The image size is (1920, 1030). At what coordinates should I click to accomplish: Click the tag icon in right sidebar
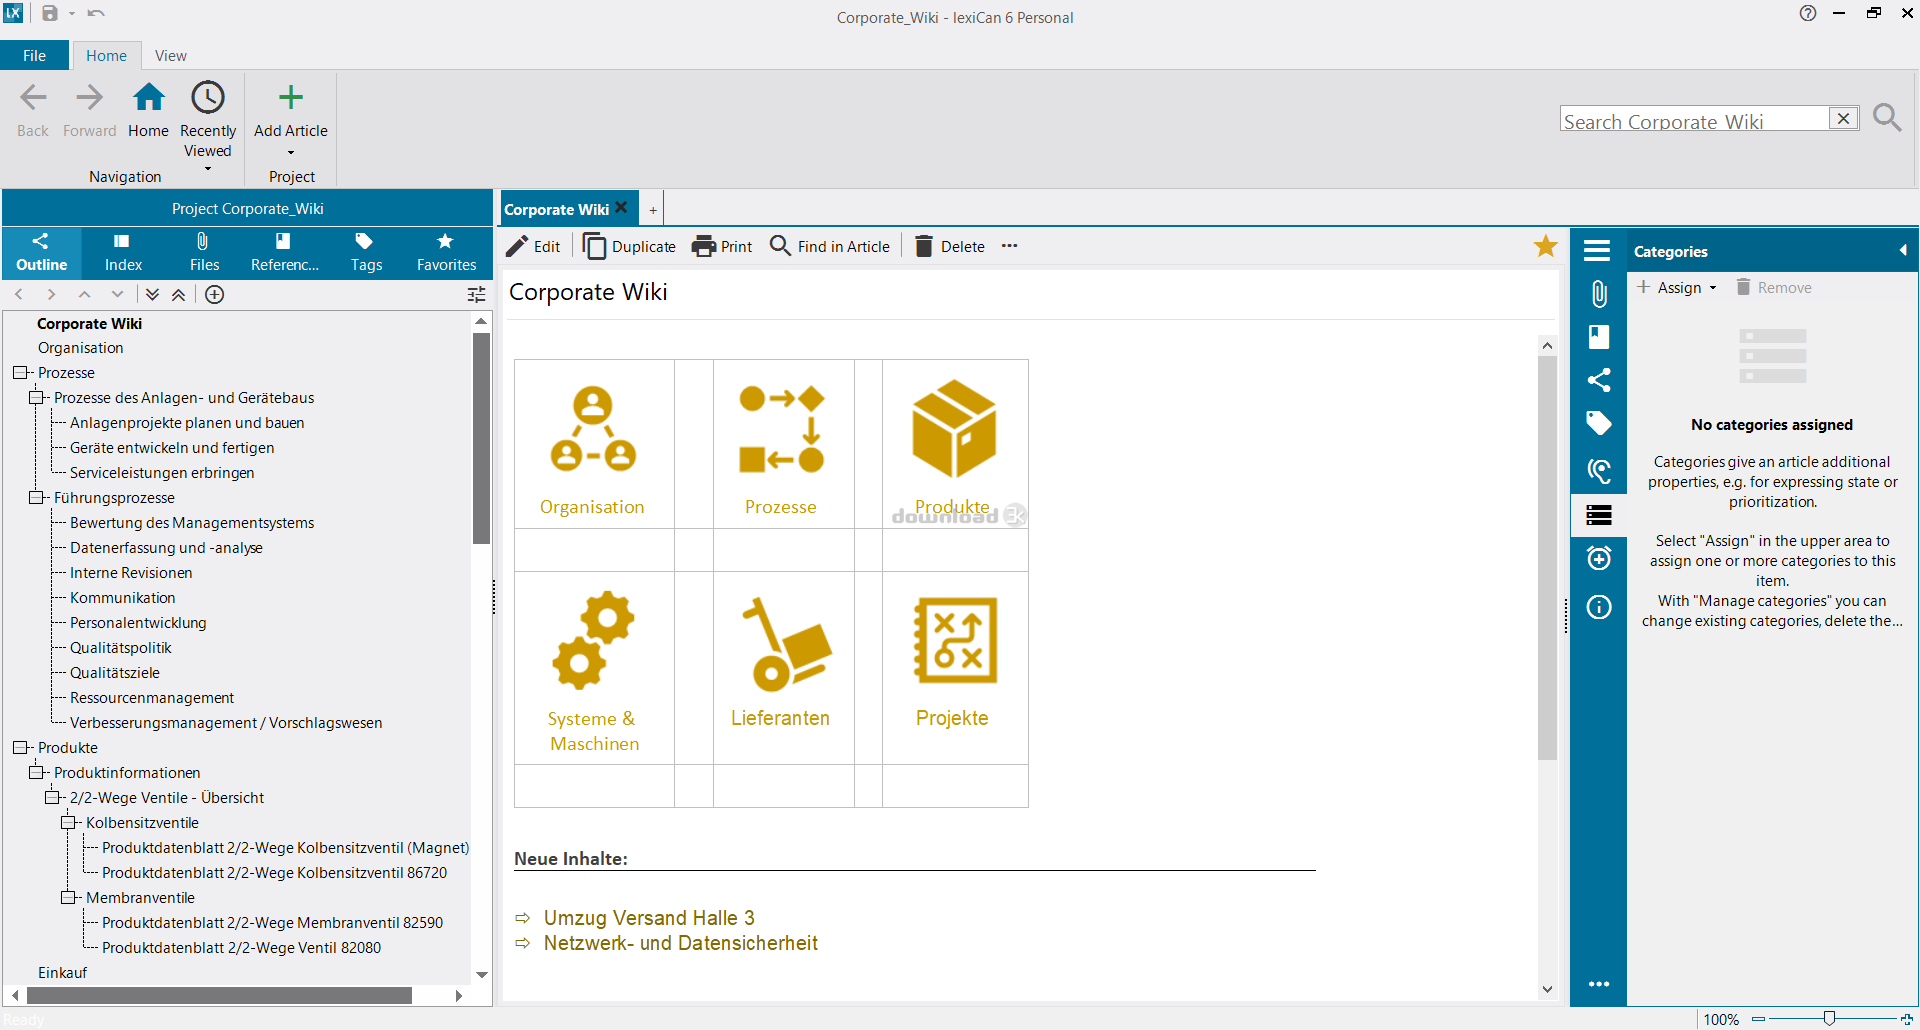[1599, 423]
